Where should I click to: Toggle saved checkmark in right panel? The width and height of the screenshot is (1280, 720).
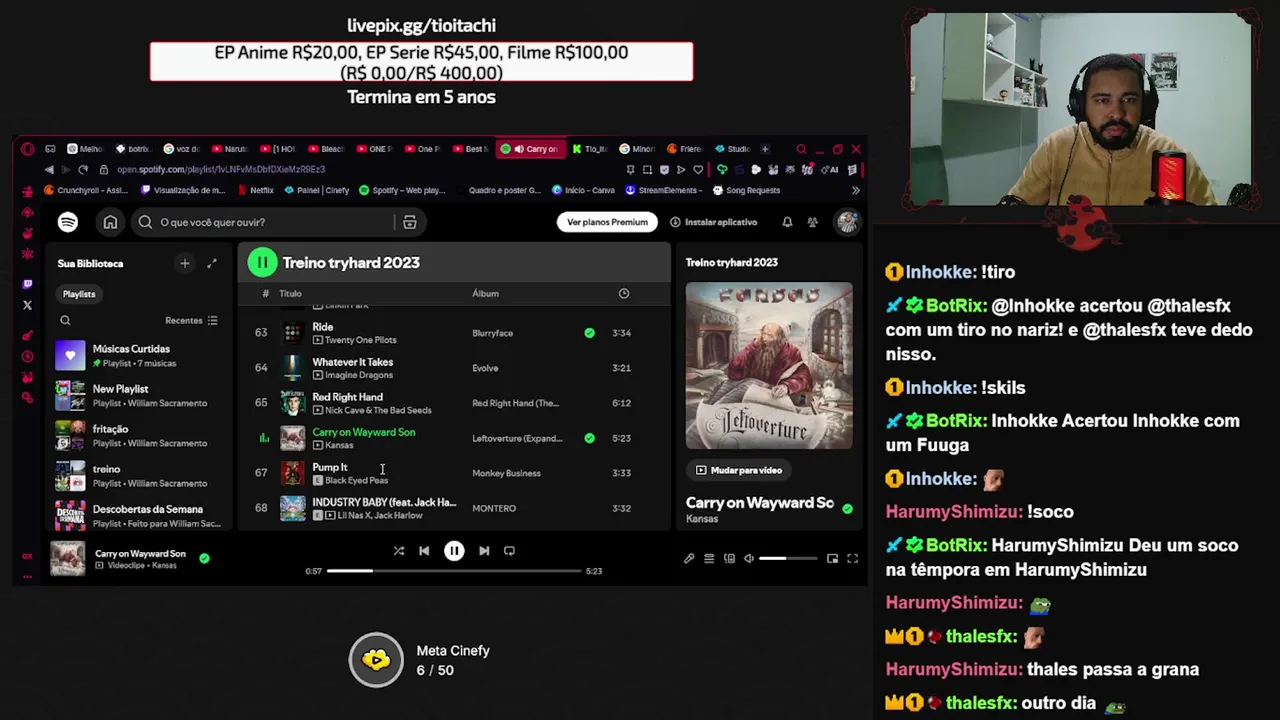click(x=847, y=509)
